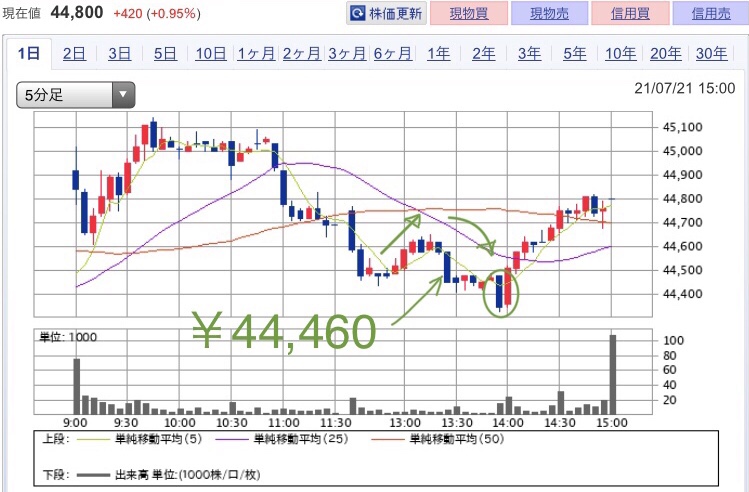
Task: Open the 2ヶ月 chart period
Action: click(301, 53)
